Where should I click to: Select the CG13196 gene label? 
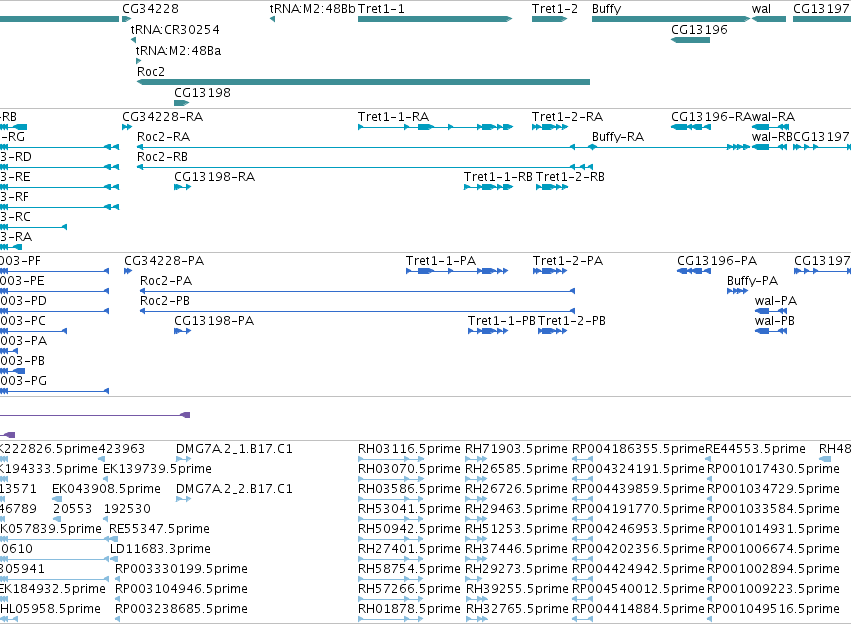[699, 29]
